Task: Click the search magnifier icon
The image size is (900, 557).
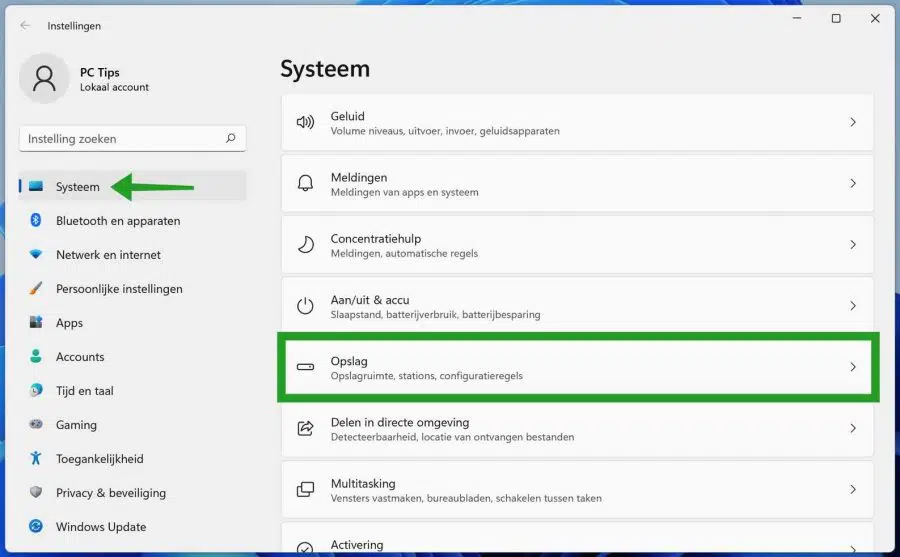Action: (231, 138)
